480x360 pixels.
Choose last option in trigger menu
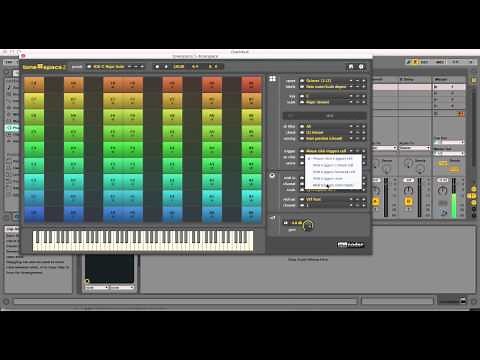click(333, 185)
